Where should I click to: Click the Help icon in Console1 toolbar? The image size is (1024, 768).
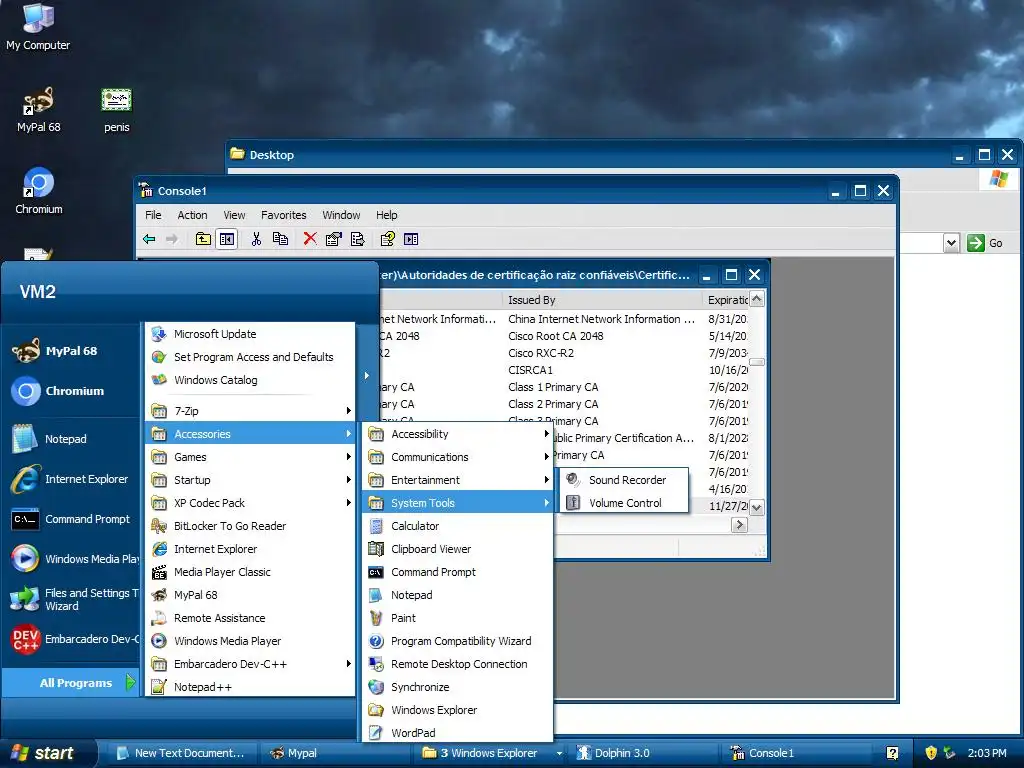(387, 239)
